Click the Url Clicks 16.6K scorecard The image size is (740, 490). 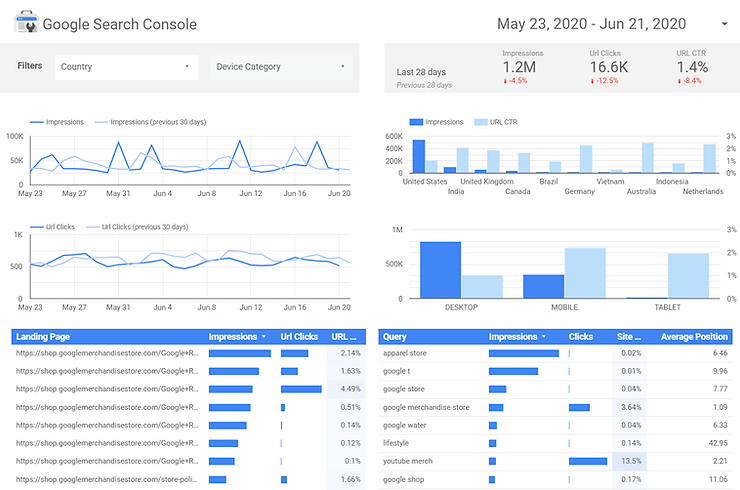coord(608,67)
